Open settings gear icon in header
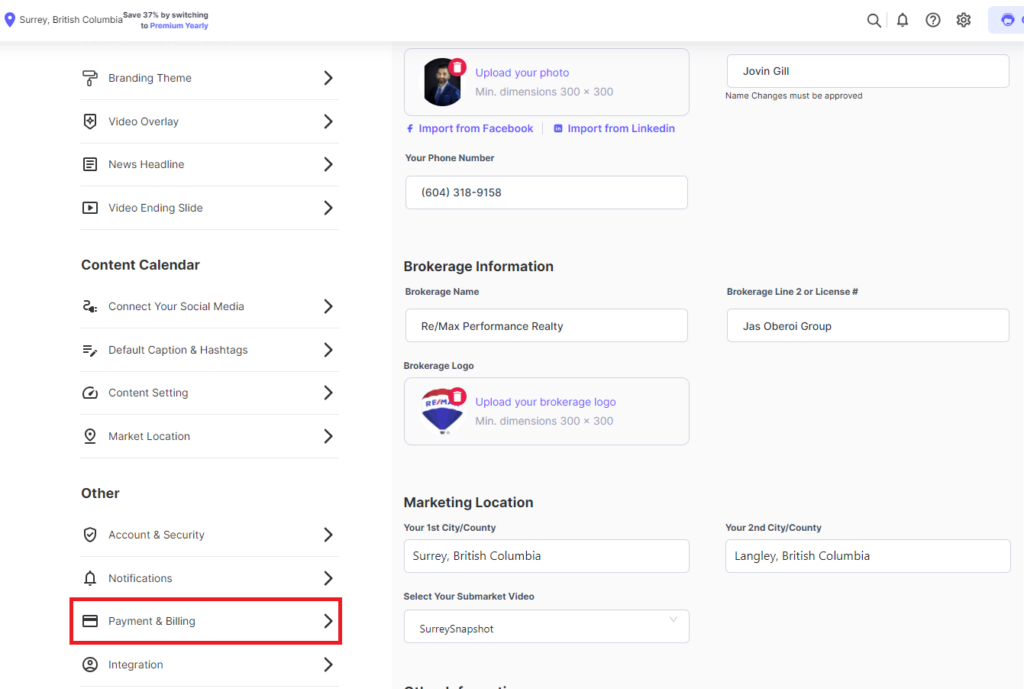Screen dimensions: 1024x689 click(964, 20)
